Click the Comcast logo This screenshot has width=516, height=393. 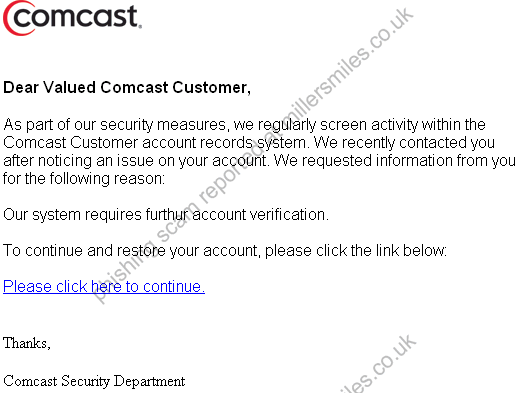coord(72,18)
